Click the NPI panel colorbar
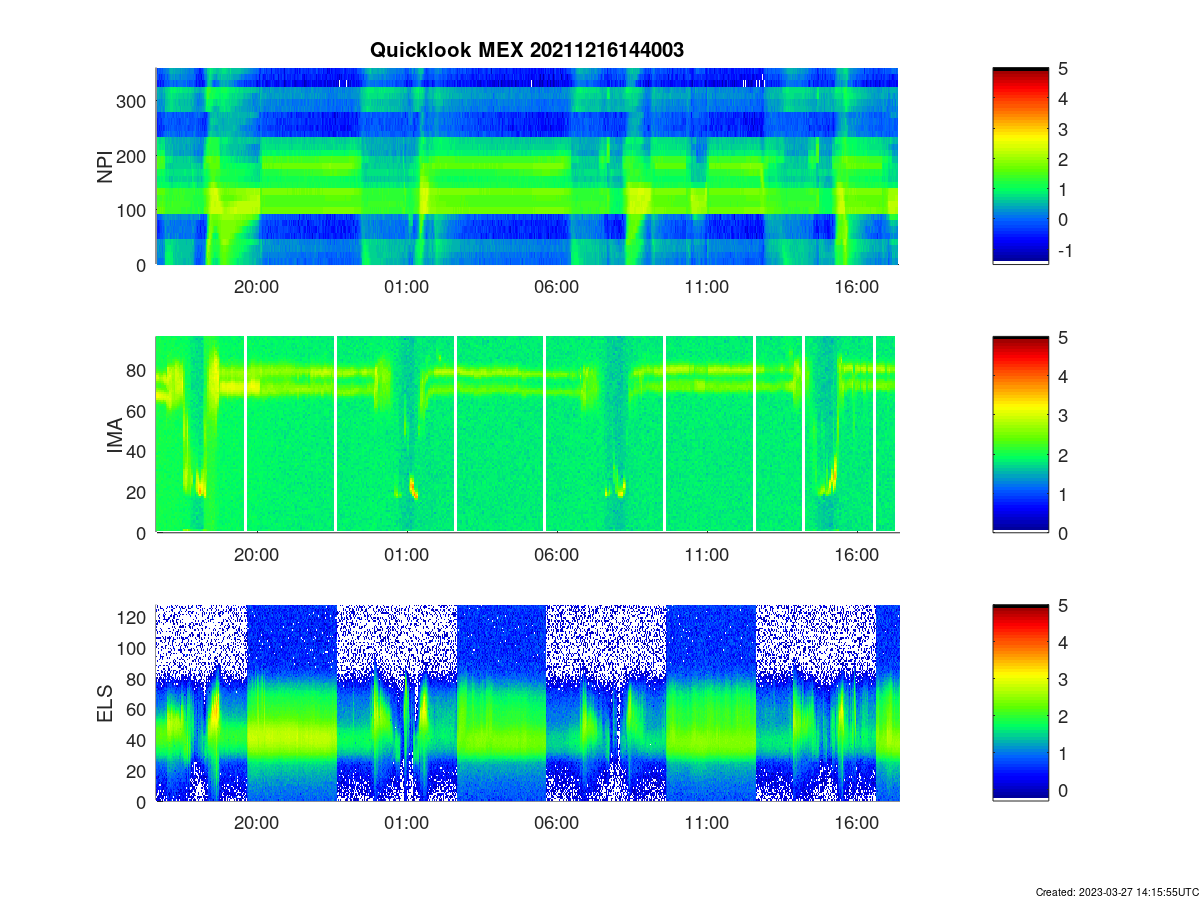Image resolution: width=1200 pixels, height=900 pixels. (x=1020, y=166)
